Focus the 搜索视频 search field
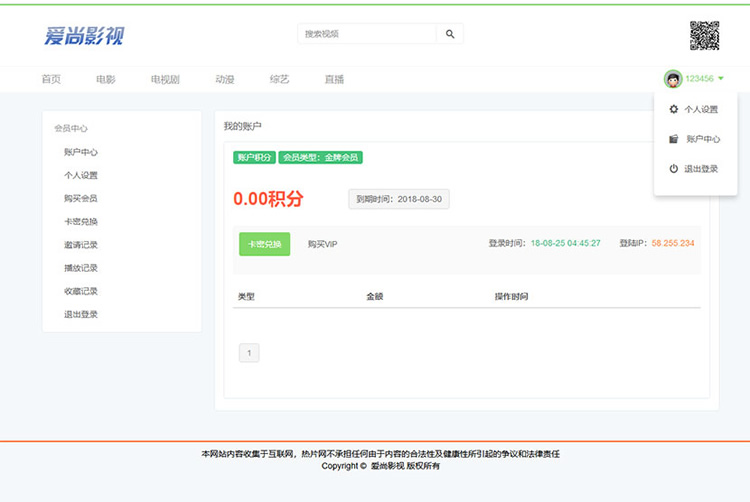Viewport: 750px width, 502px height. (367, 34)
